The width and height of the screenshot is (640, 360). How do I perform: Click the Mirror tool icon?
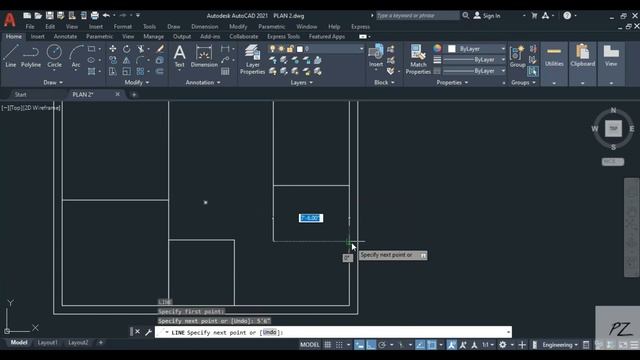[x=127, y=60]
